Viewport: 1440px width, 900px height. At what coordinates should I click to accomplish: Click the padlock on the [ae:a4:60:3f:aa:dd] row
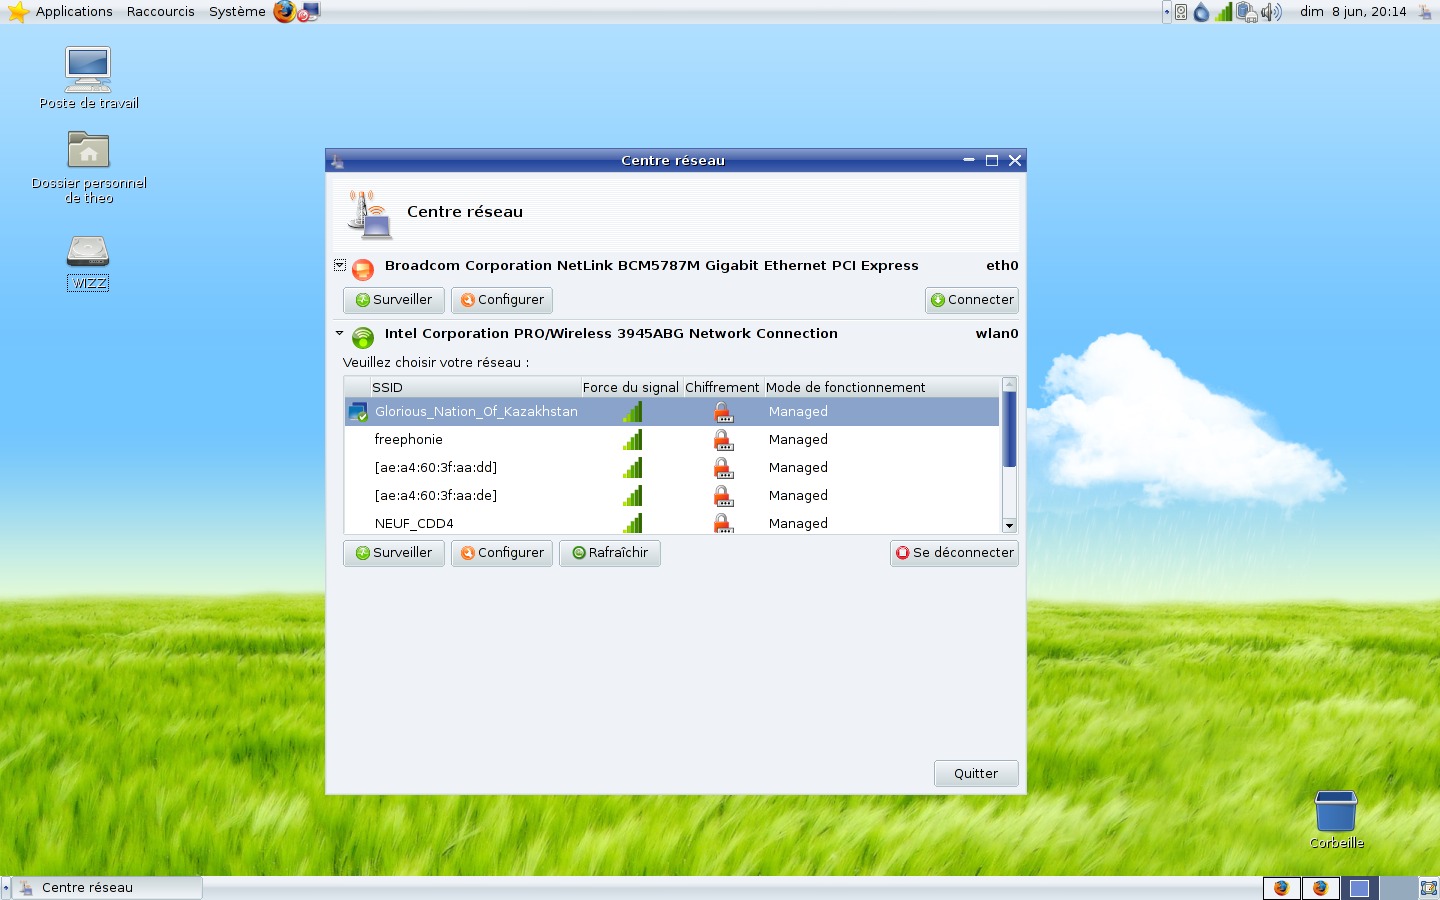coord(723,467)
